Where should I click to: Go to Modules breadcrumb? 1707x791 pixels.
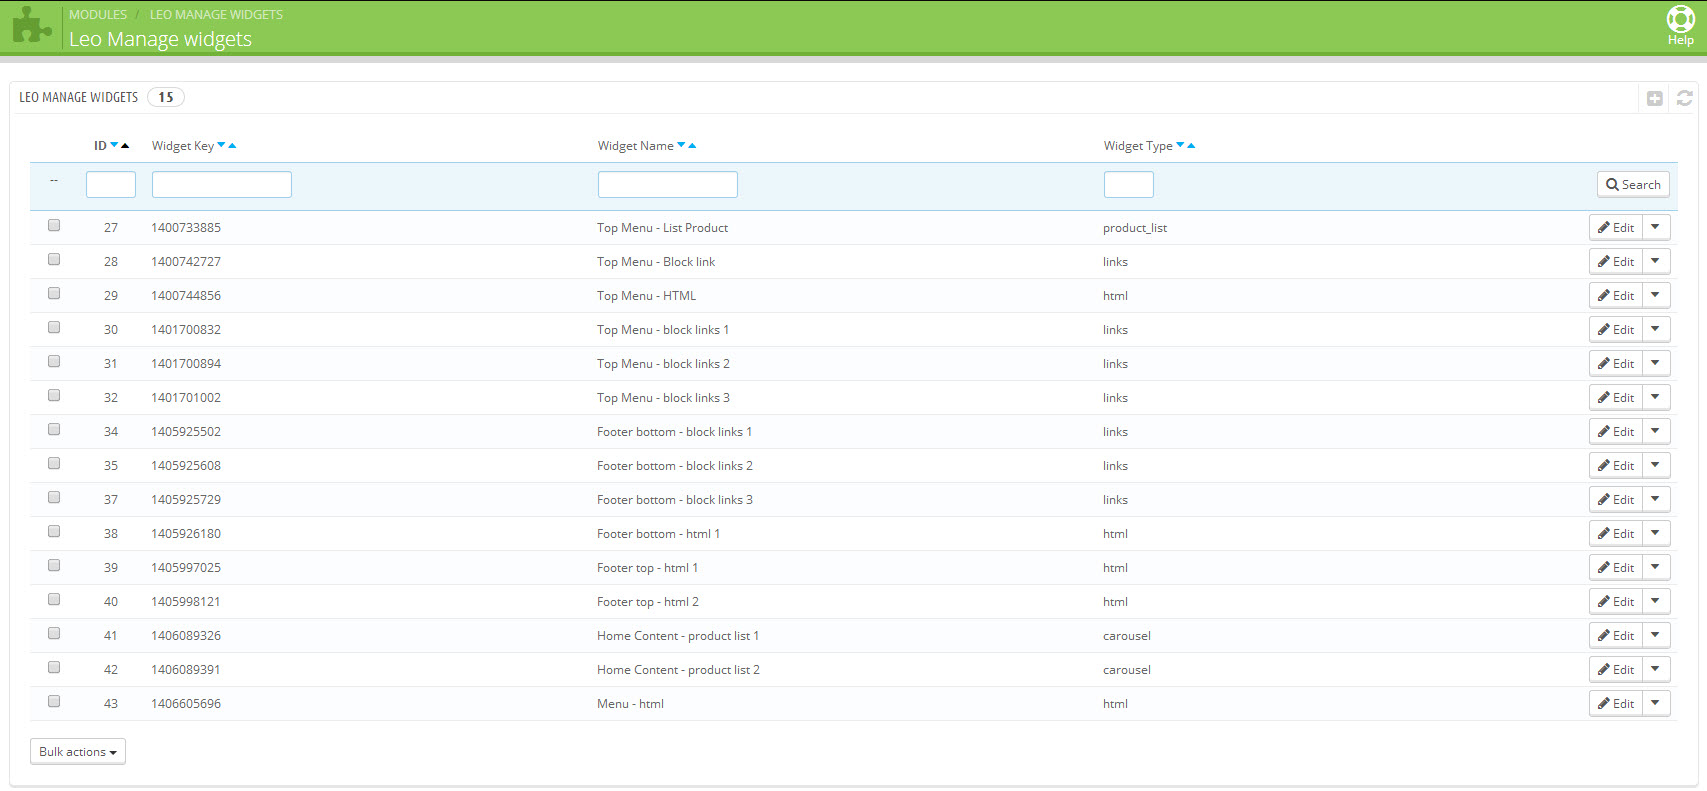click(98, 15)
